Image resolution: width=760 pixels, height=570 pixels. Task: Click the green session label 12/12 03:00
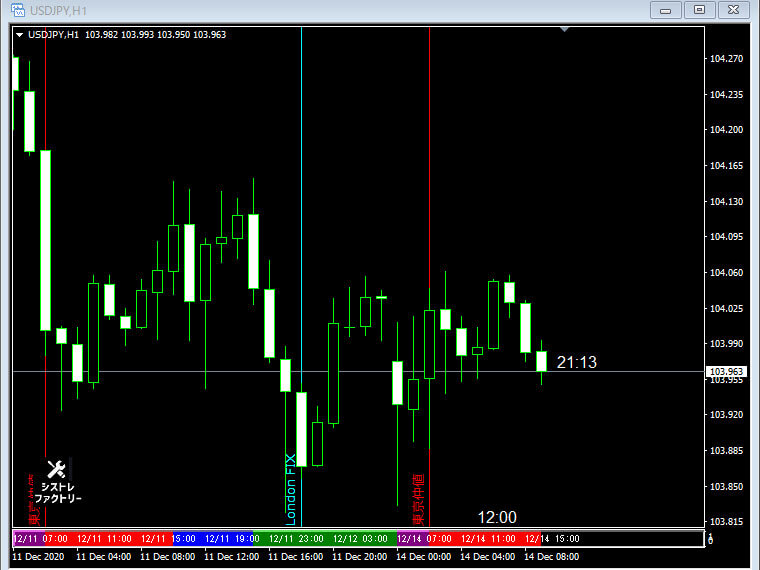point(360,538)
